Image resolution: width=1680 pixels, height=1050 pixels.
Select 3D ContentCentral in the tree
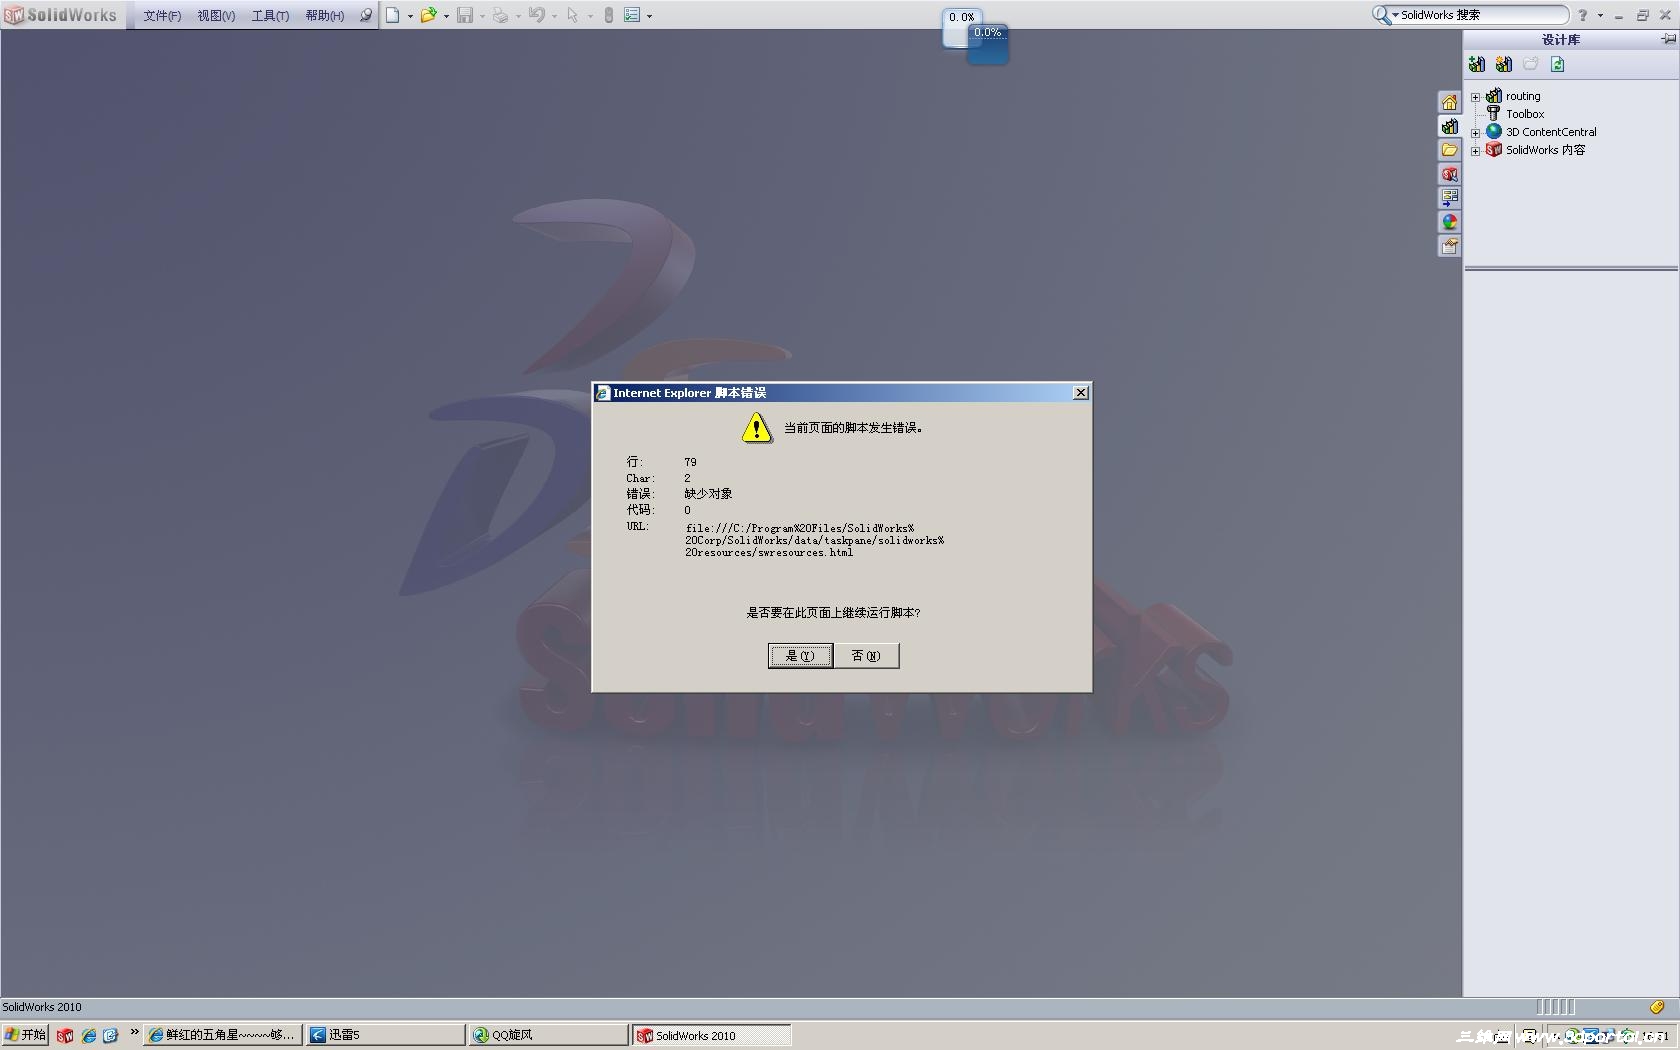[1551, 132]
